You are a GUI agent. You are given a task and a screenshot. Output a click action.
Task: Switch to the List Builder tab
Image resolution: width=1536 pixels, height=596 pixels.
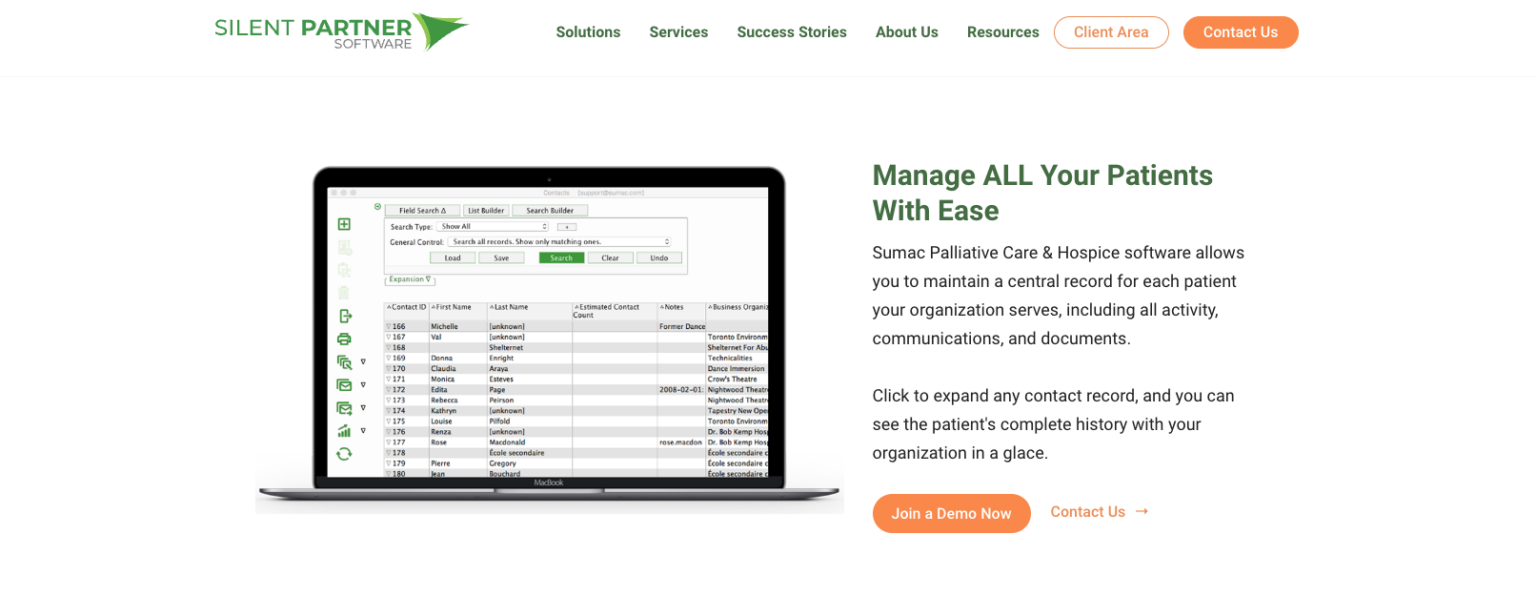pos(486,210)
